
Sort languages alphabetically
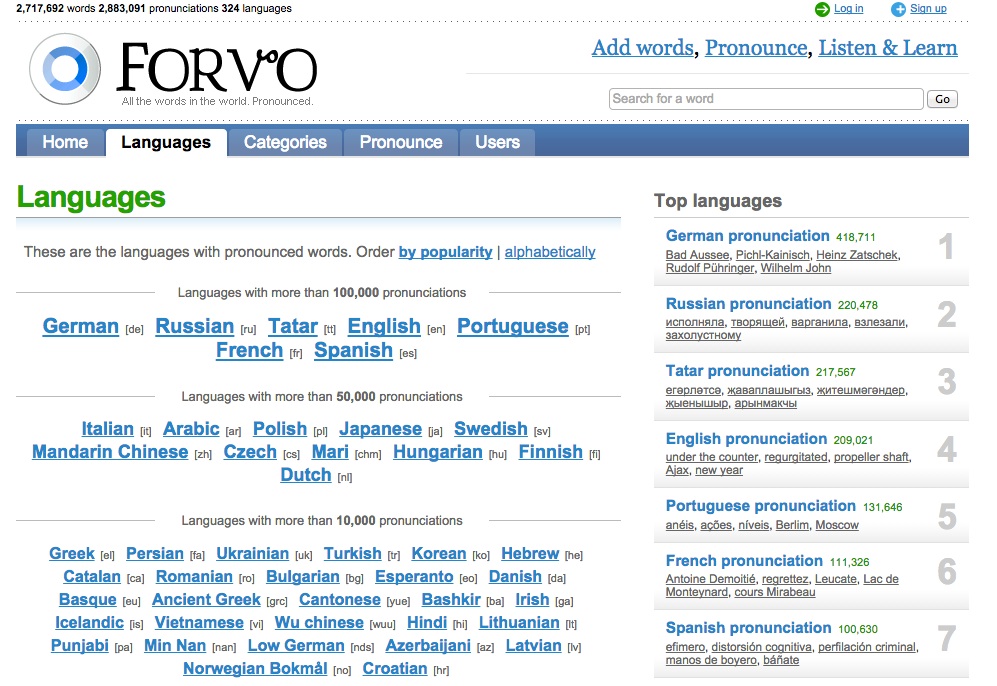click(x=549, y=252)
